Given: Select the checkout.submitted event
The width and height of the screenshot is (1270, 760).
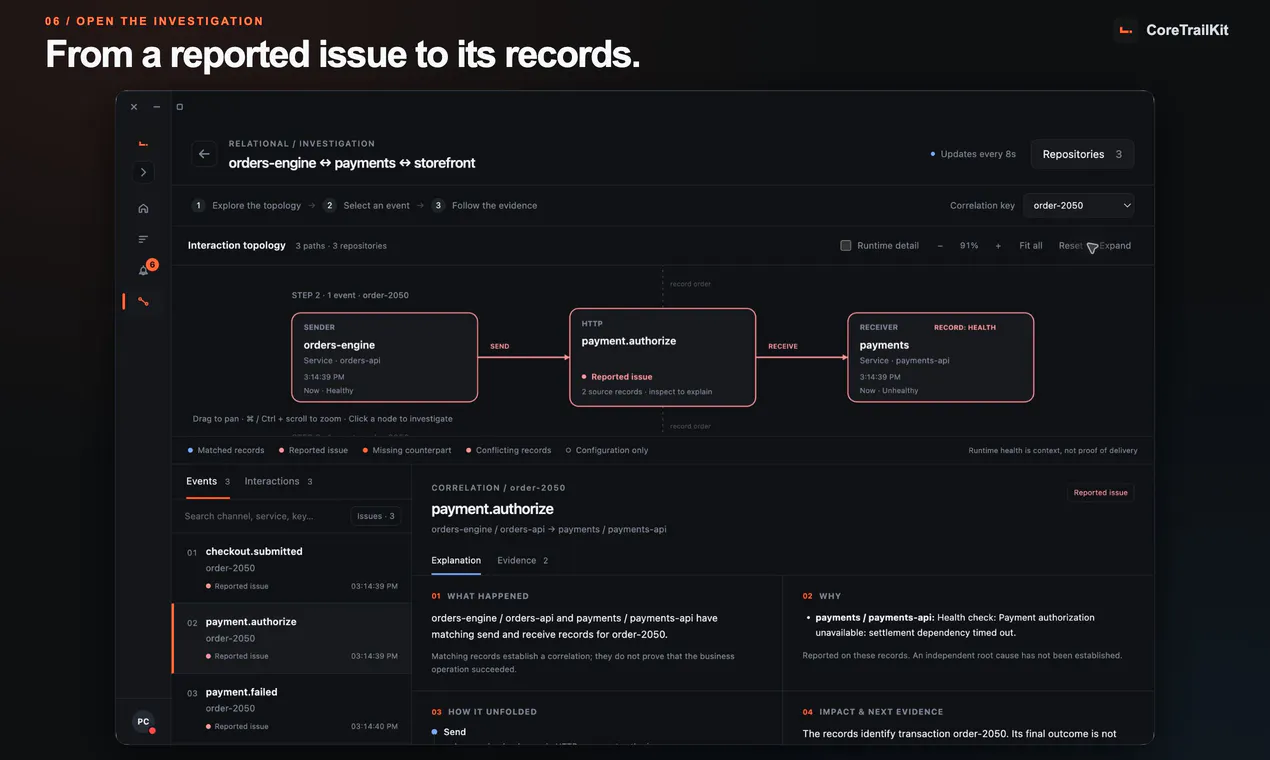Looking at the screenshot, I should pyautogui.click(x=292, y=568).
